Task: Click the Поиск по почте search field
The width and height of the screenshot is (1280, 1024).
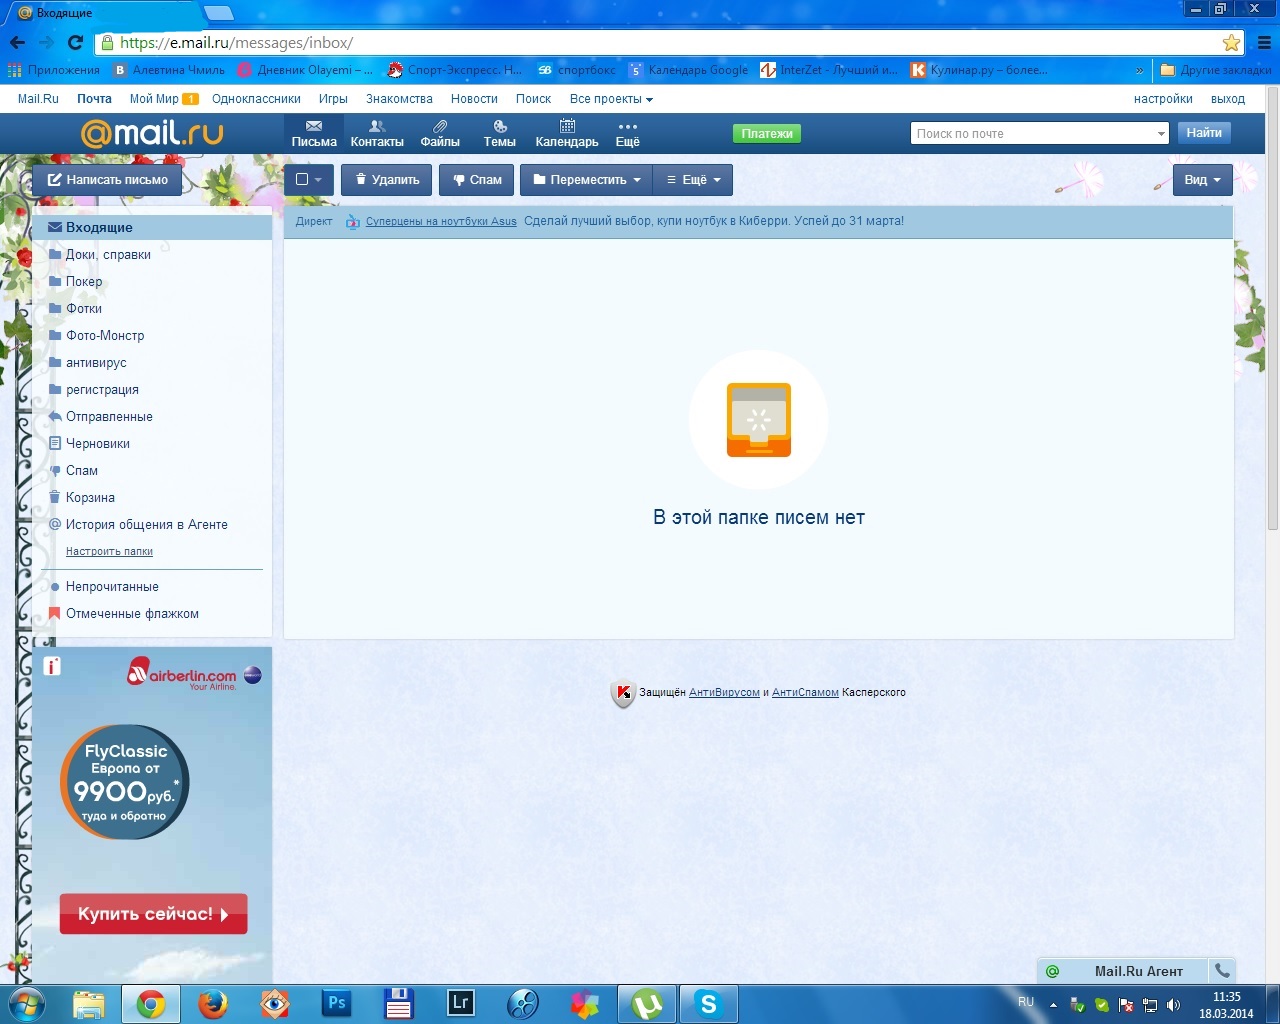Action: coord(1033,133)
